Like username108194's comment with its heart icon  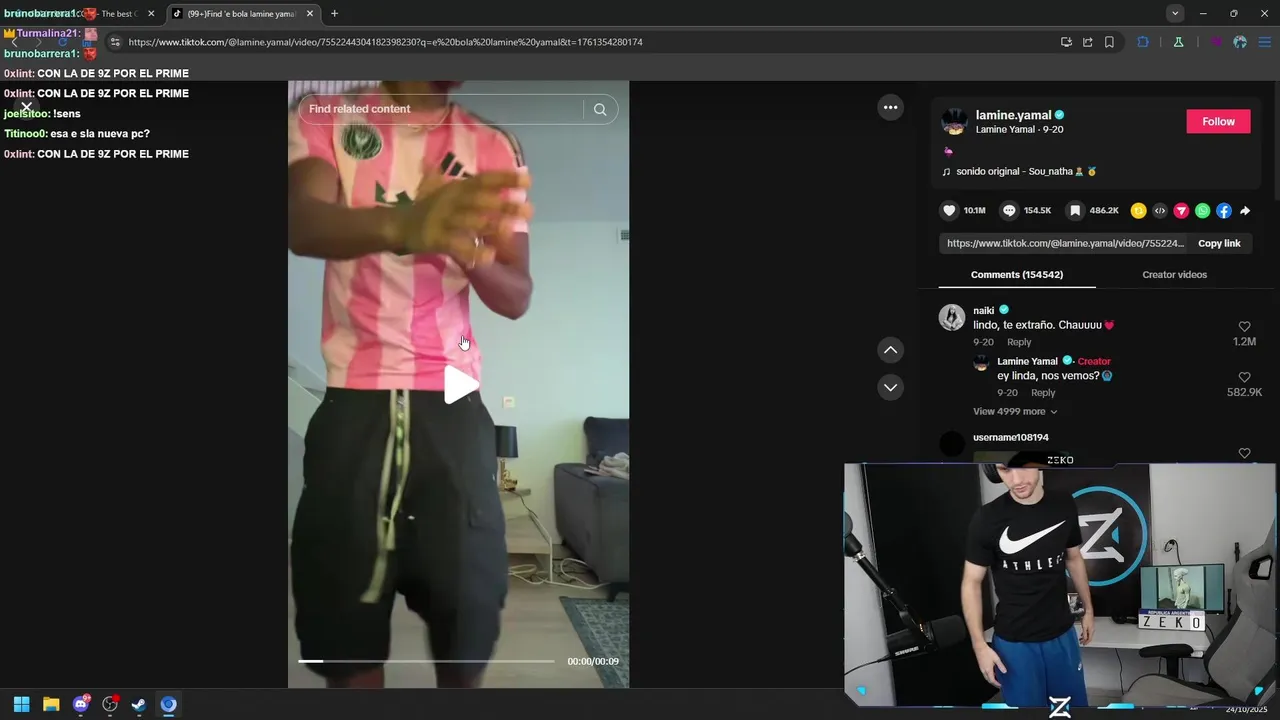1244,454
